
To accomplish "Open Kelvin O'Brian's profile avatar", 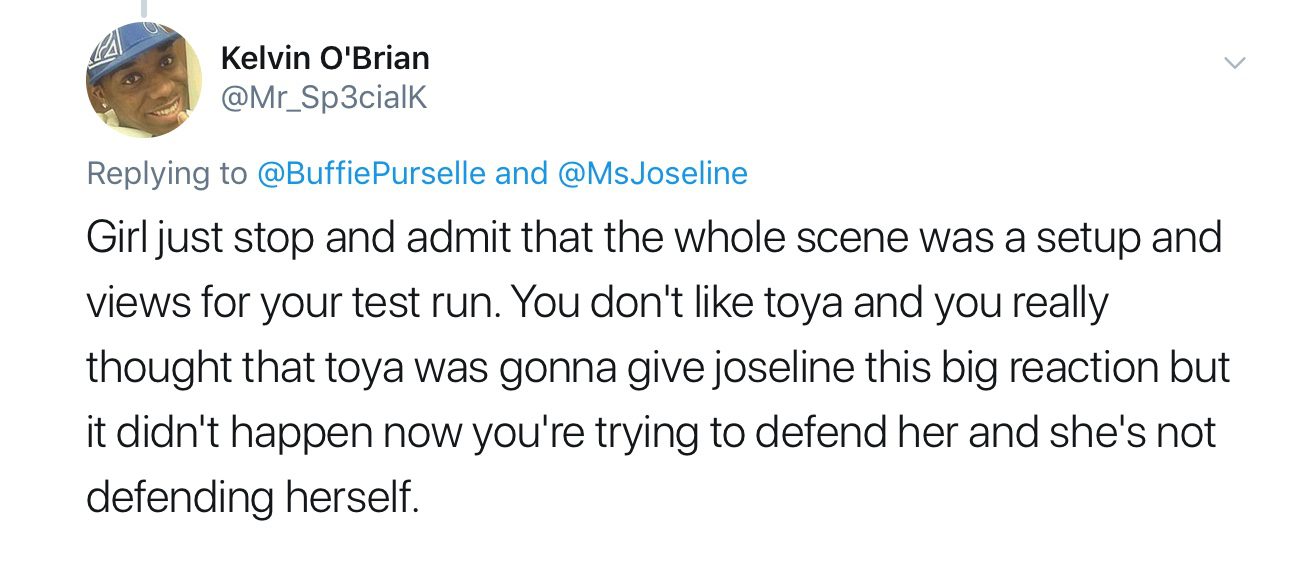I will [143, 79].
